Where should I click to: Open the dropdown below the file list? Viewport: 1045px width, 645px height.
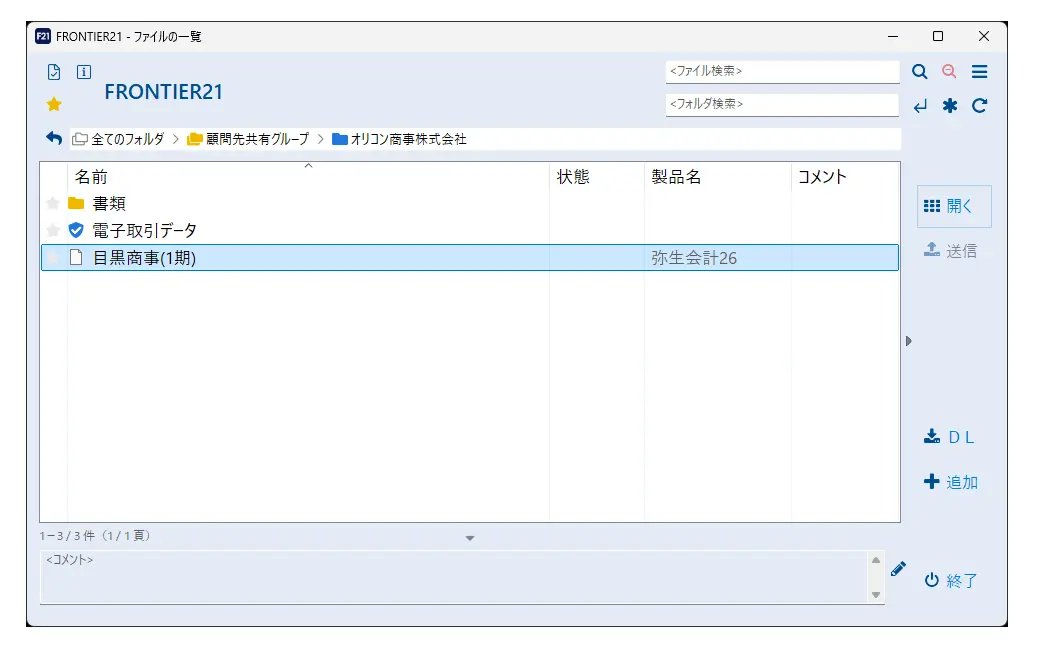coord(470,538)
